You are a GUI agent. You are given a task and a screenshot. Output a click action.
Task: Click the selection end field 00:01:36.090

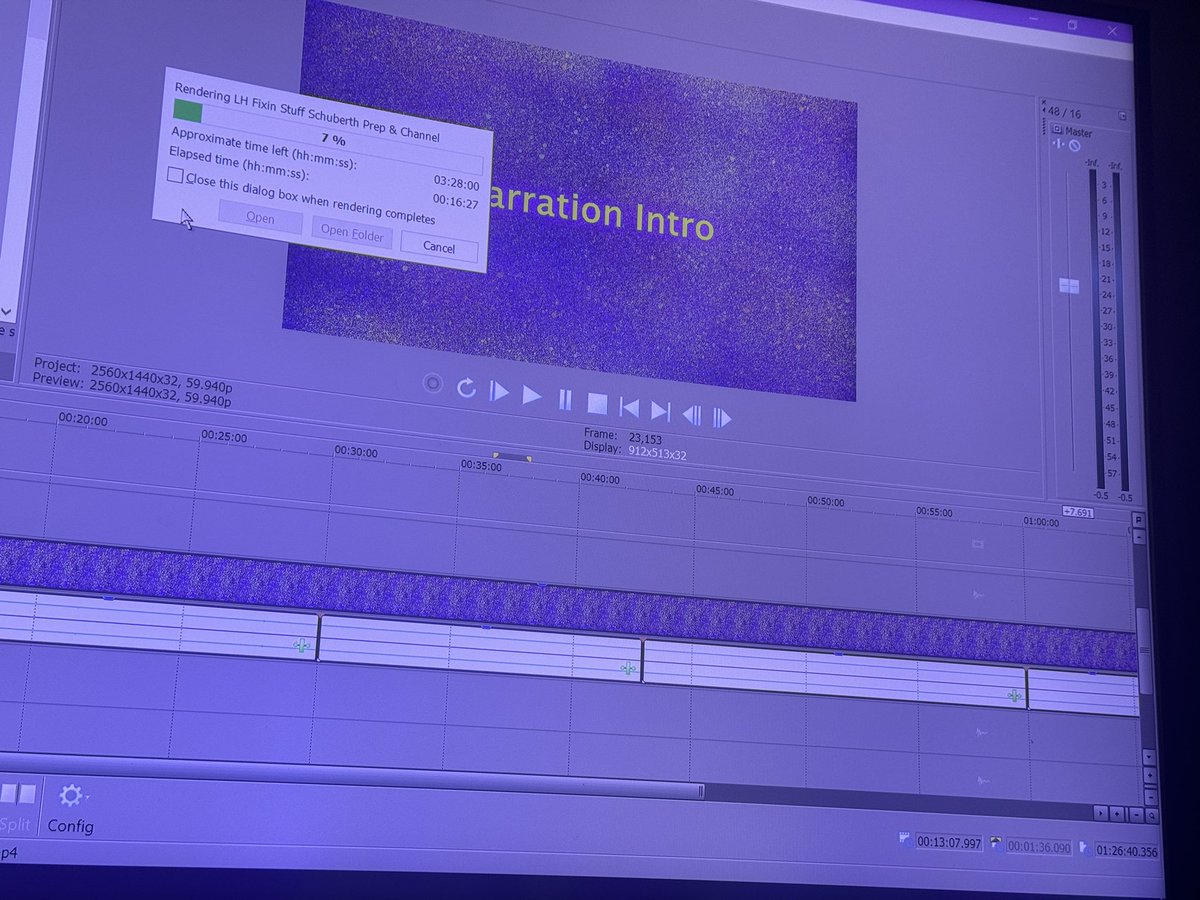click(x=1039, y=846)
